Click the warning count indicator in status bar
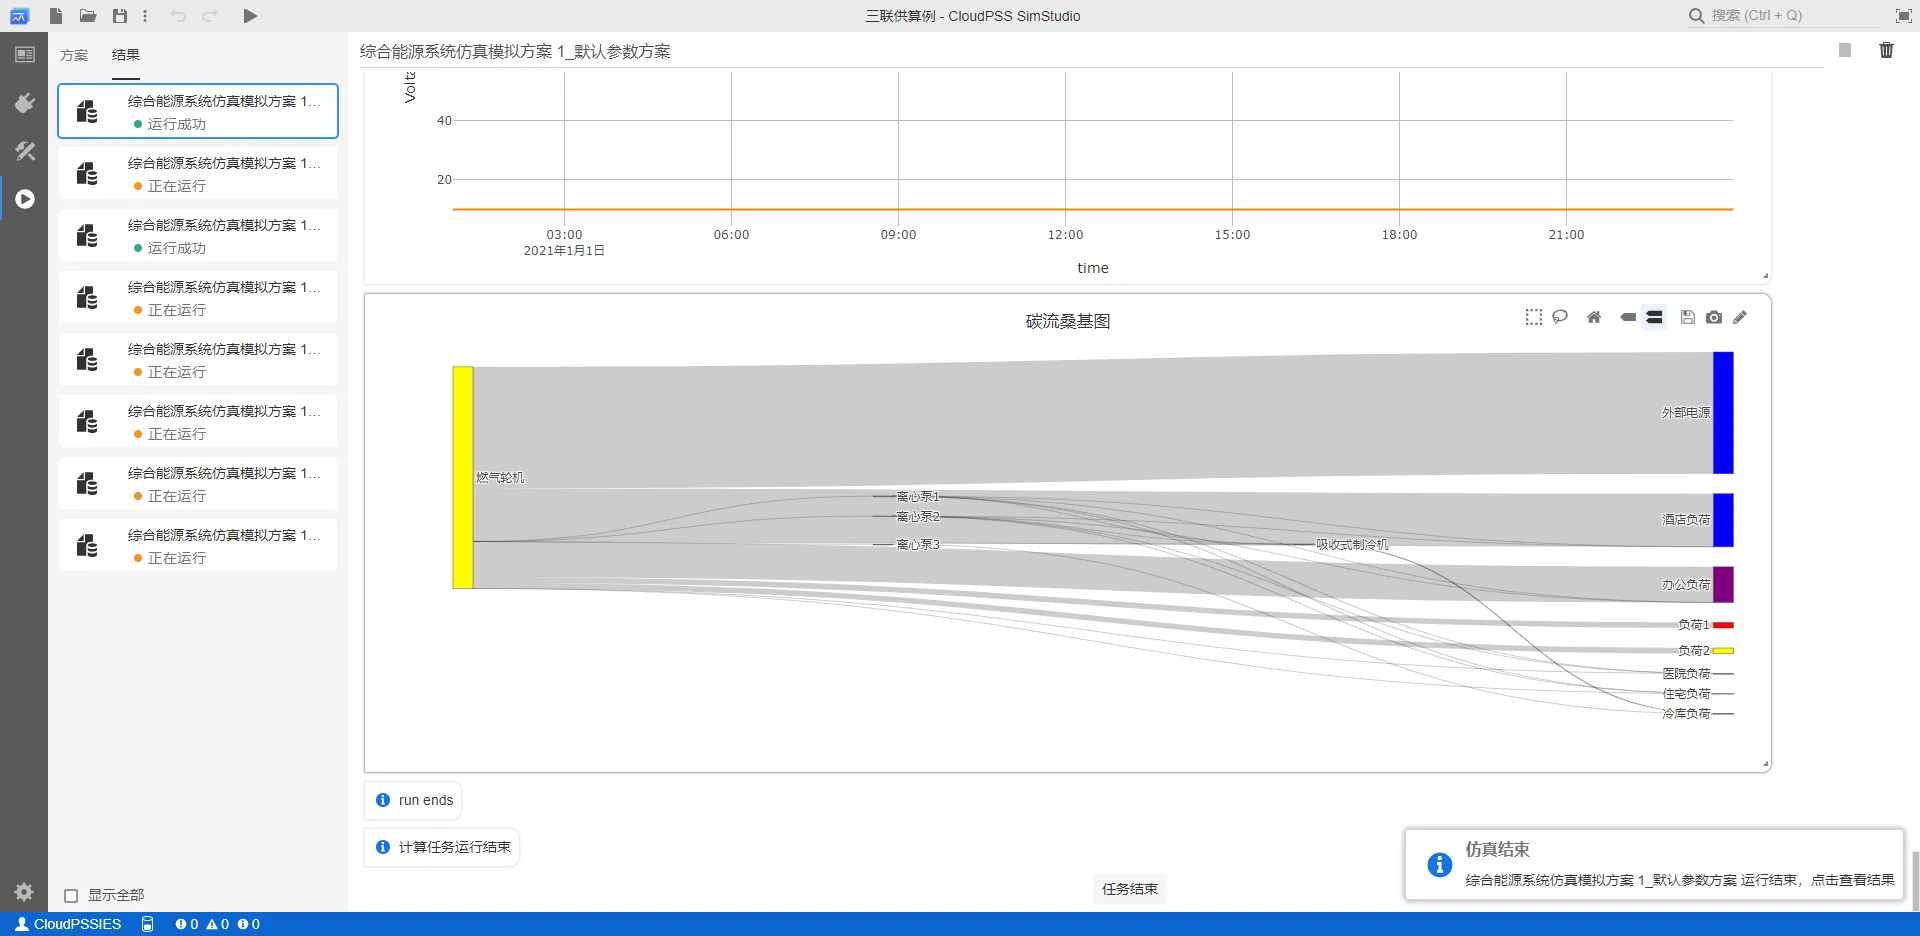 coord(217,924)
